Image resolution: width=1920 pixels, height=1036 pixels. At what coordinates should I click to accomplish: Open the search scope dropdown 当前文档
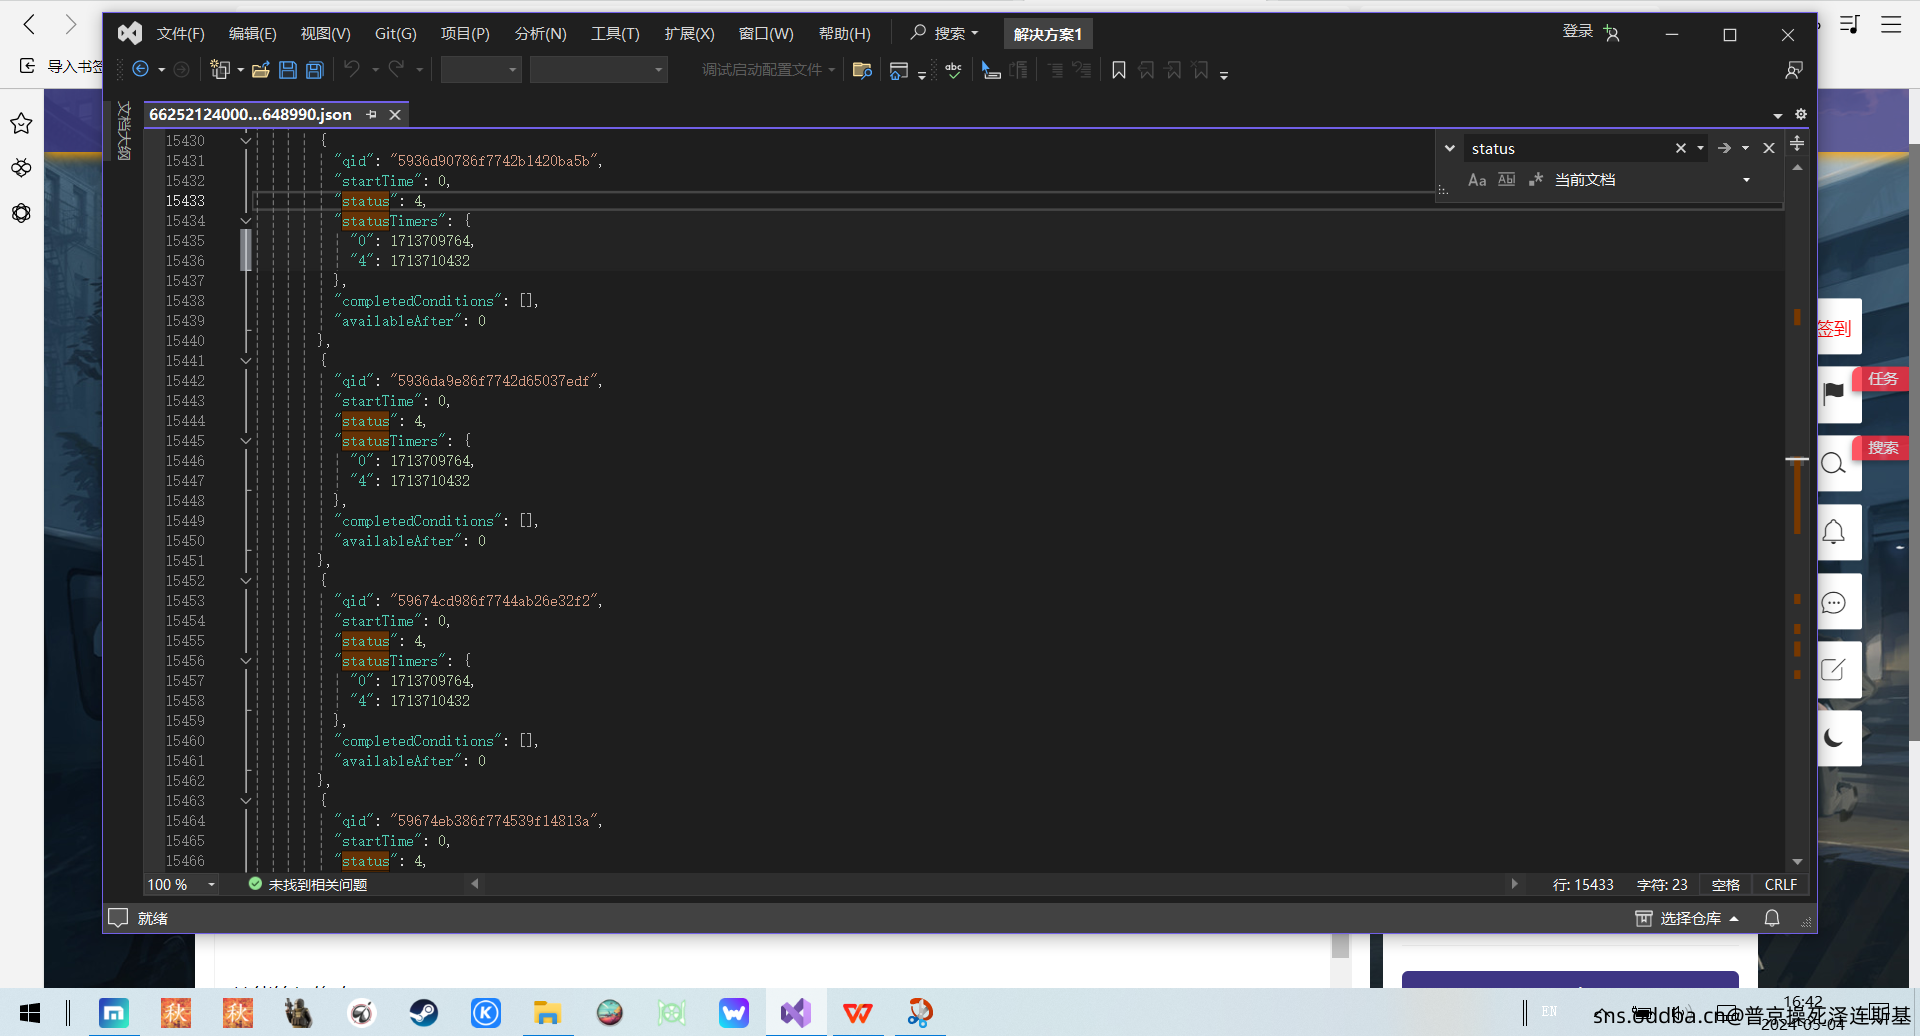(1652, 180)
